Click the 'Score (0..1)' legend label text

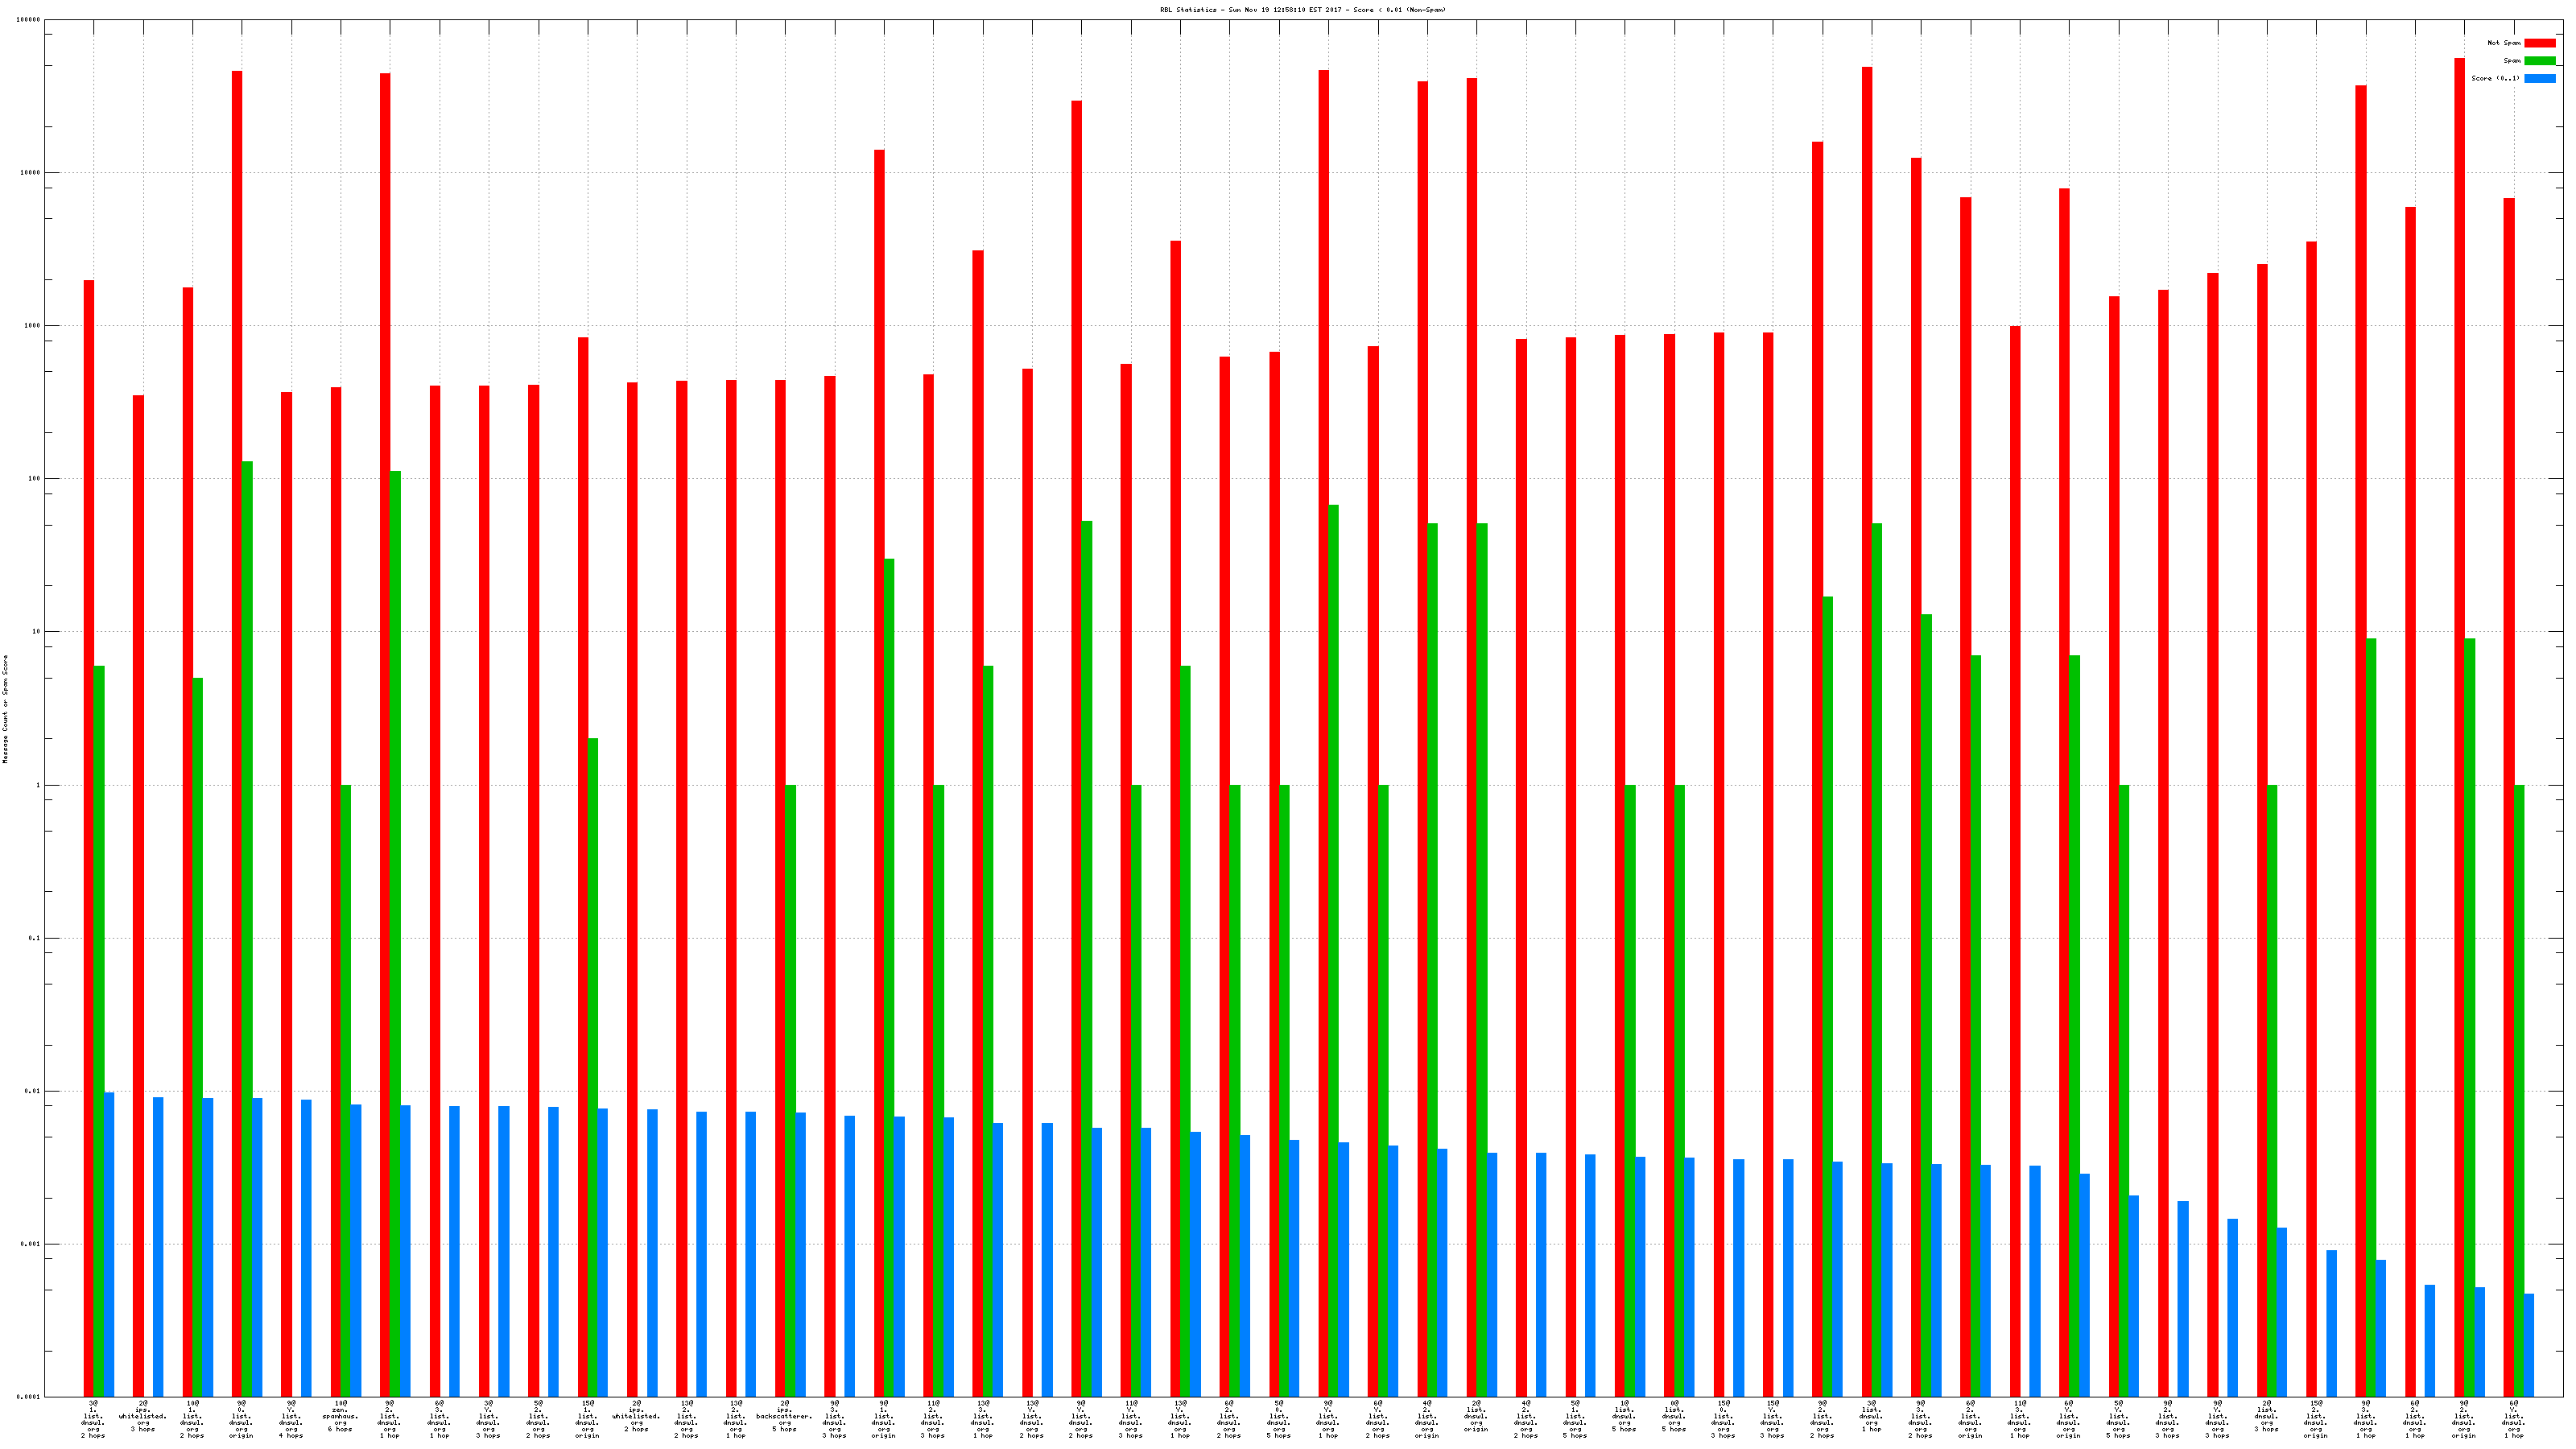click(x=2495, y=78)
